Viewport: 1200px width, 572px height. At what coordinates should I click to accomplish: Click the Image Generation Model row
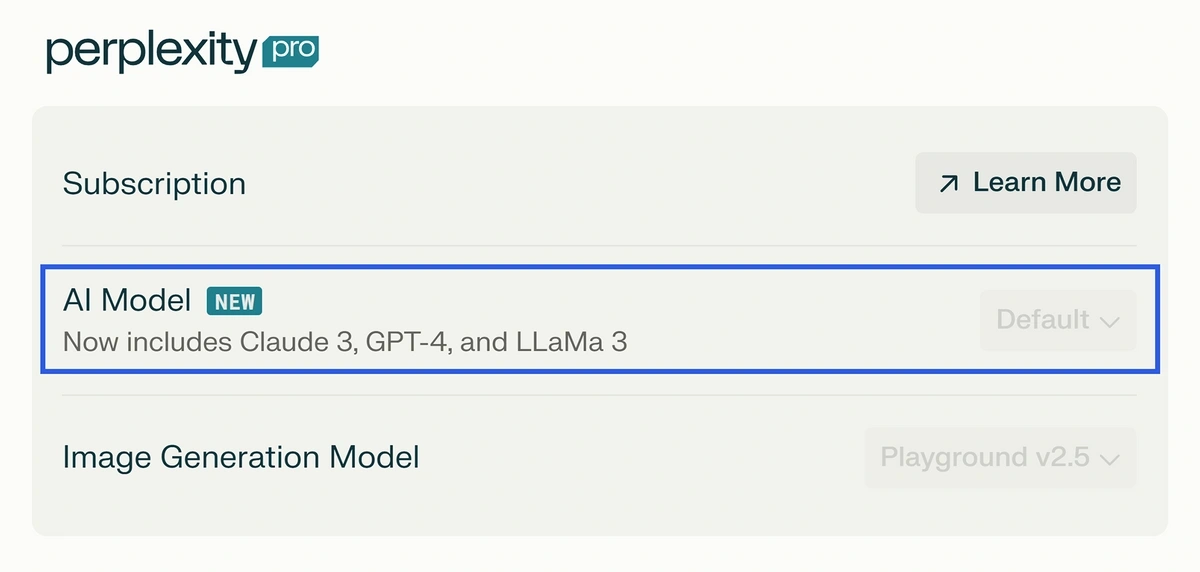pos(600,458)
